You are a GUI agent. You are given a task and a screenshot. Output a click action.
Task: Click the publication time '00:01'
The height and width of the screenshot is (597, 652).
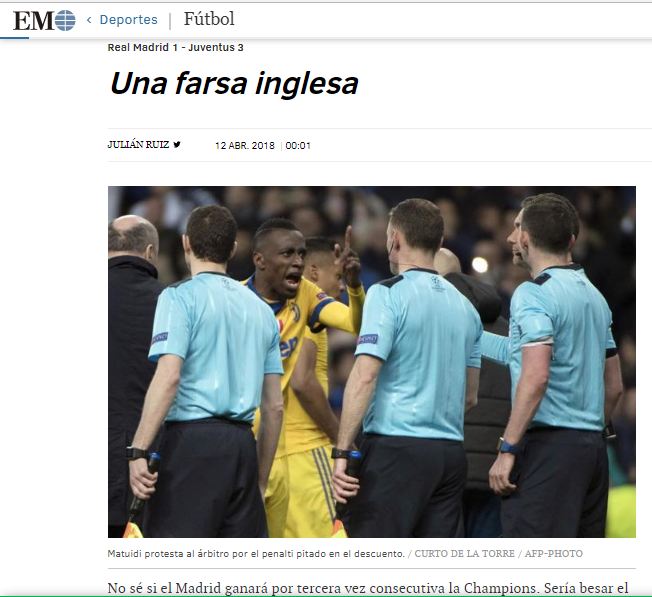[x=298, y=146]
